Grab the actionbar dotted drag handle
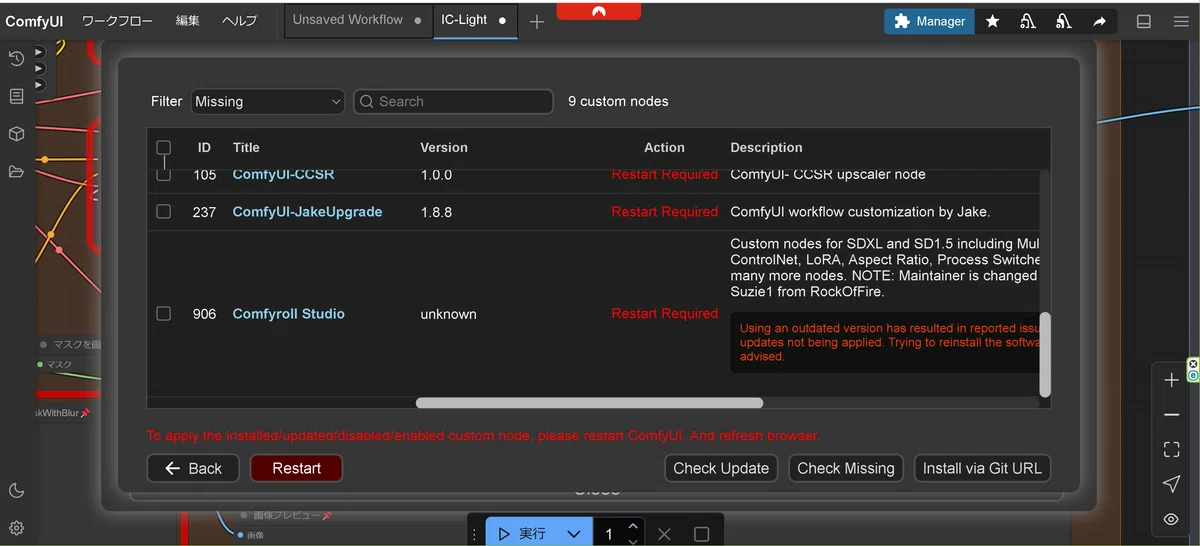Image resolution: width=1200 pixels, height=546 pixels. coord(476,534)
